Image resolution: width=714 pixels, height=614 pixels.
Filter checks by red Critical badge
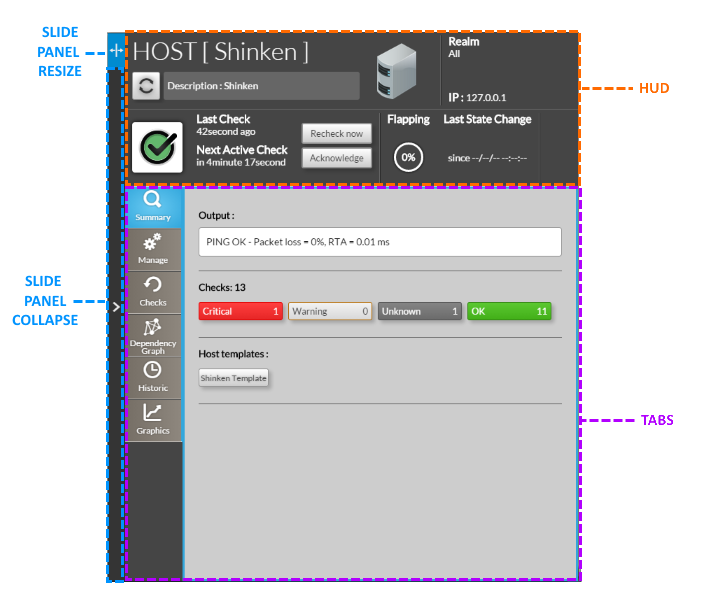[241, 311]
